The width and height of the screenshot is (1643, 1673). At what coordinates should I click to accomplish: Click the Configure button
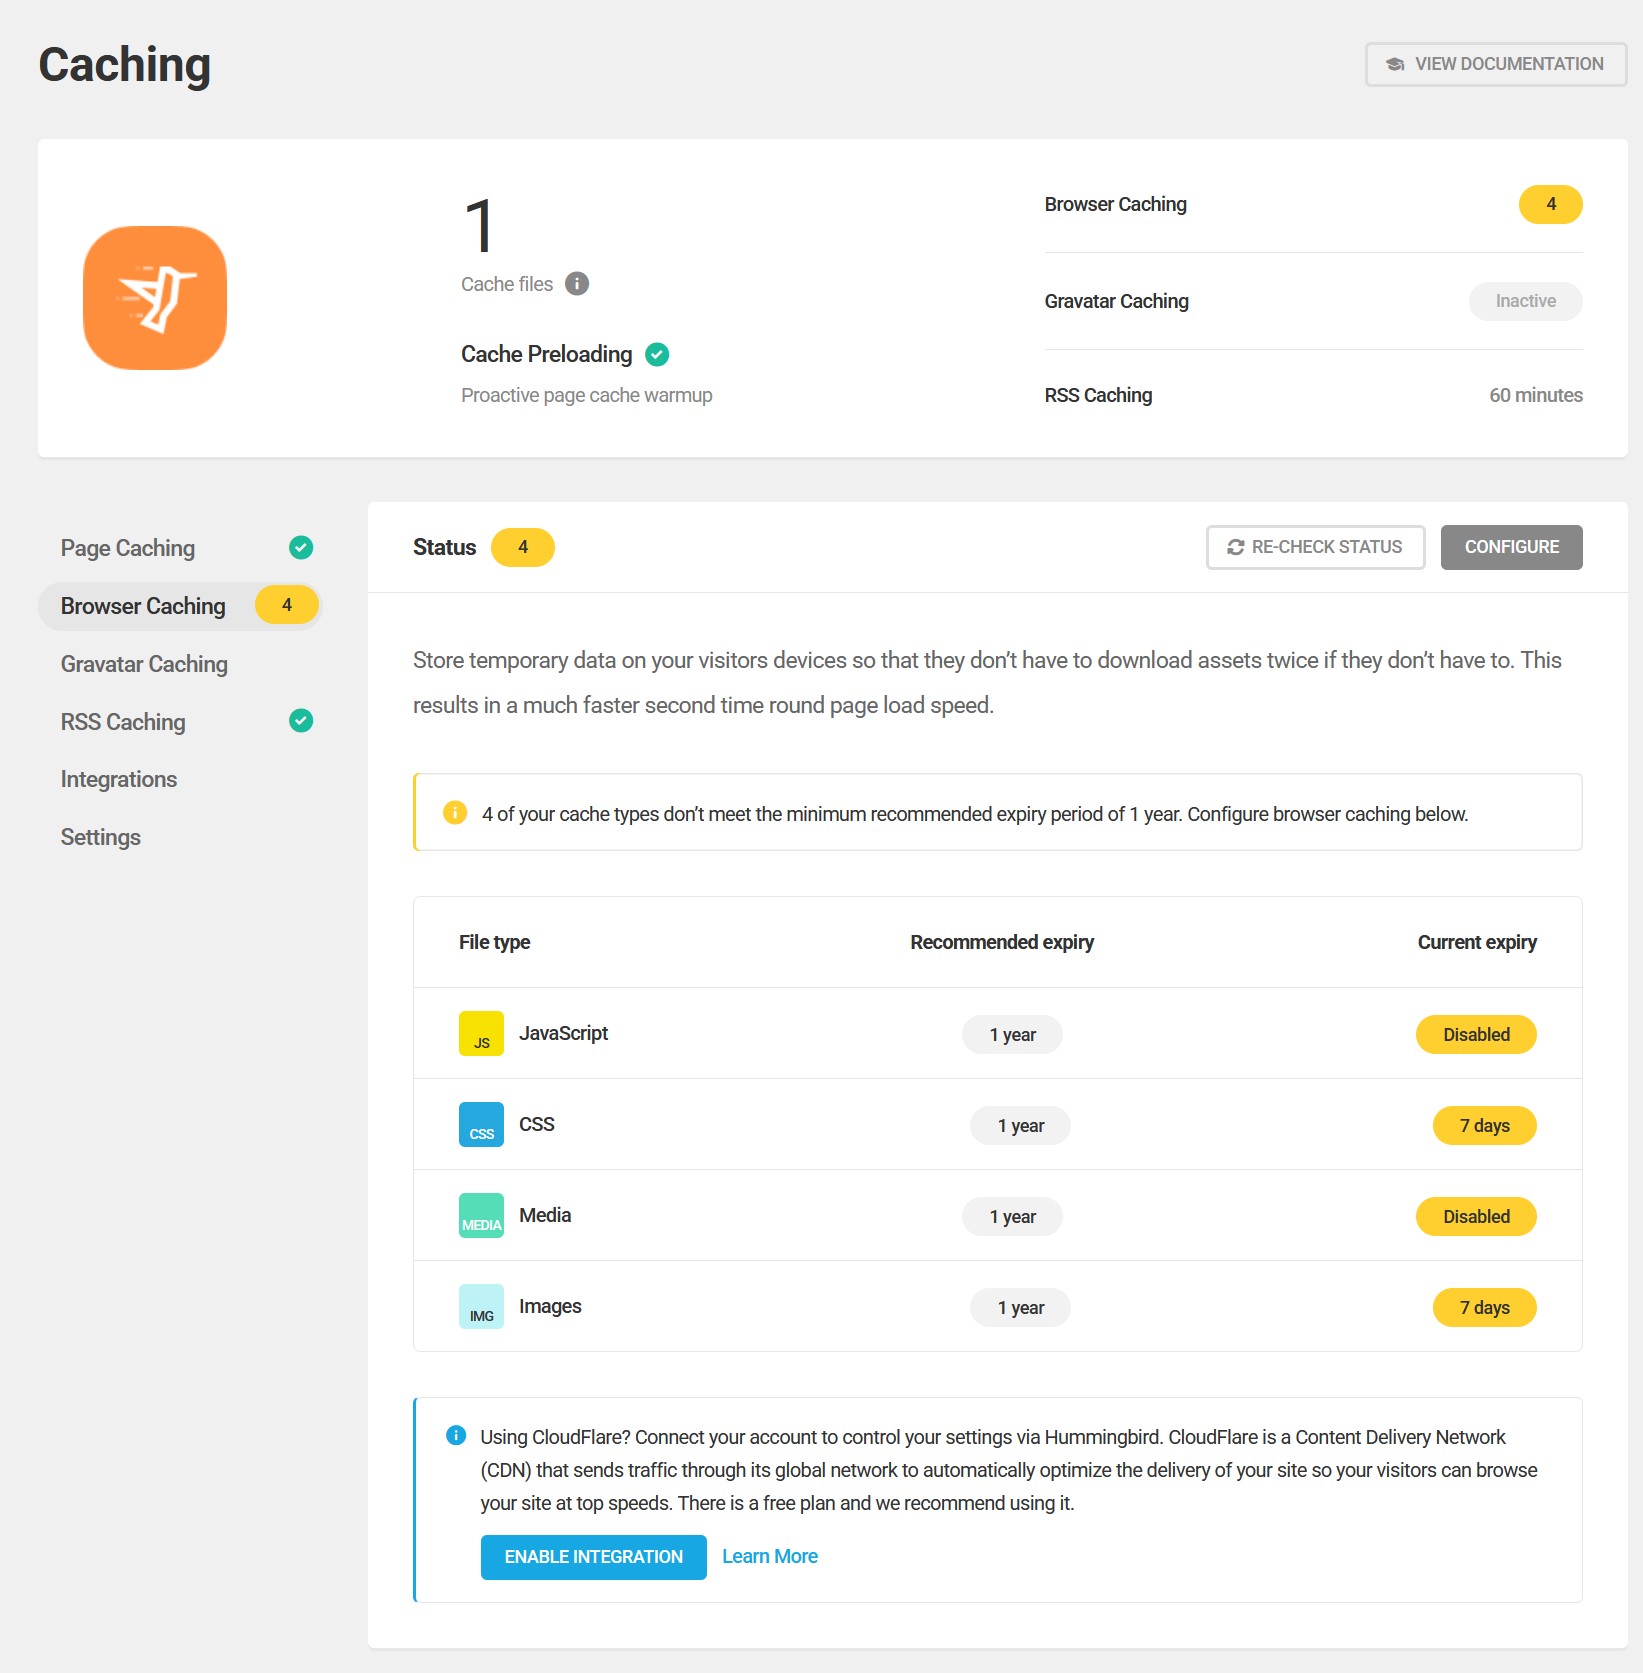click(1510, 547)
